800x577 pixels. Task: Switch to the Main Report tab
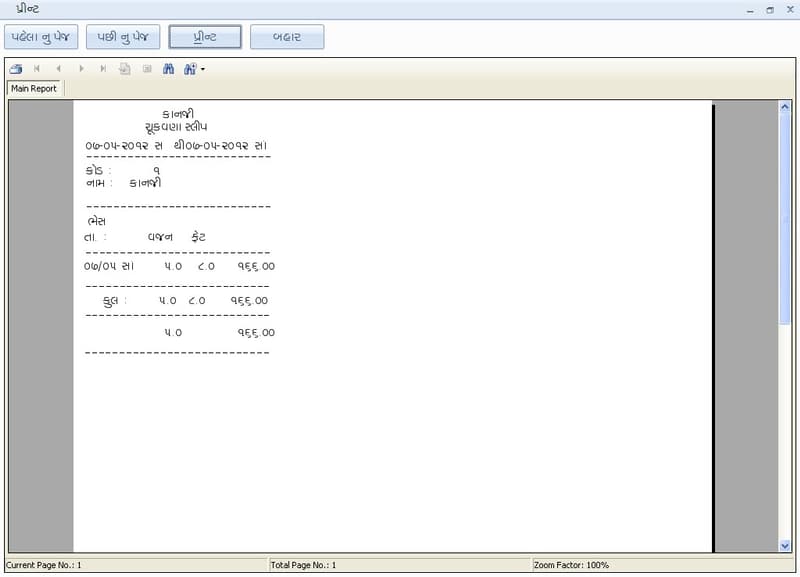click(x=32, y=88)
